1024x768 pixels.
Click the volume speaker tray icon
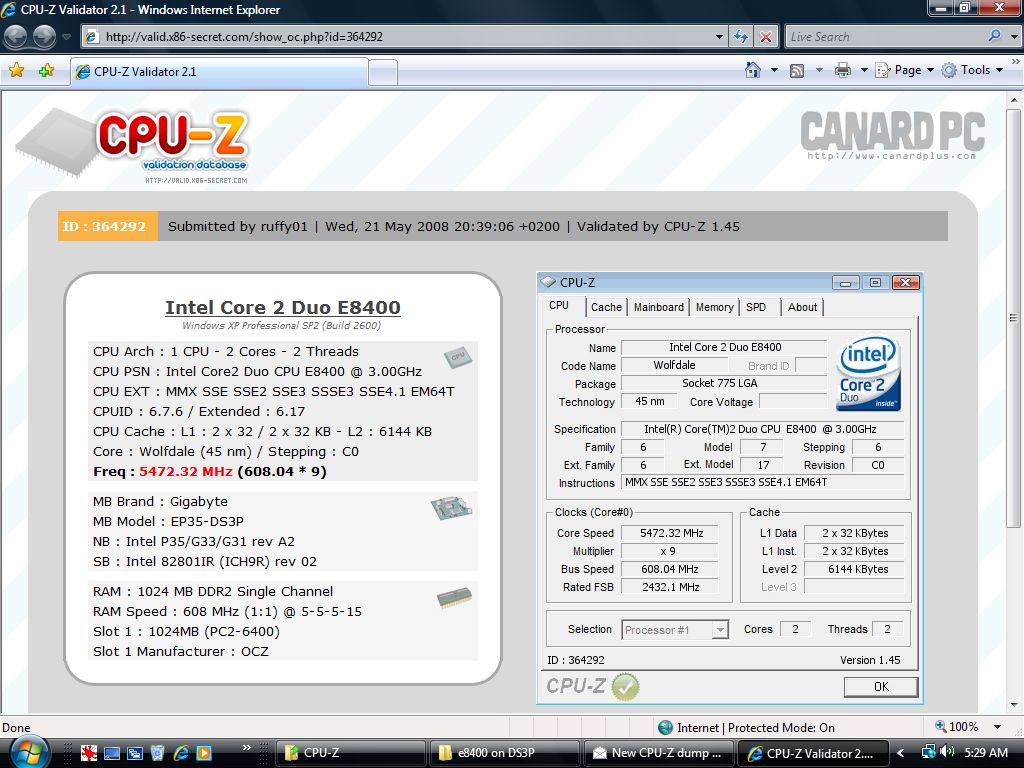(x=947, y=752)
